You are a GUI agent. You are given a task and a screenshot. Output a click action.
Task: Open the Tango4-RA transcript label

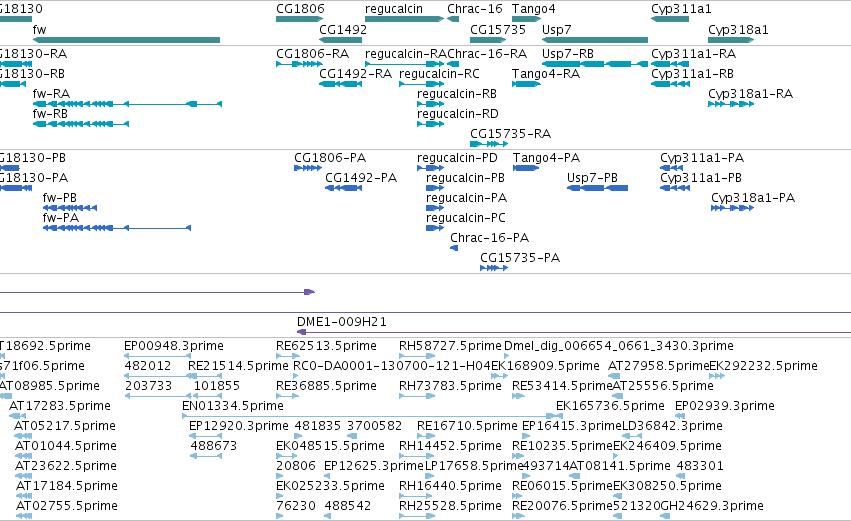pos(545,73)
